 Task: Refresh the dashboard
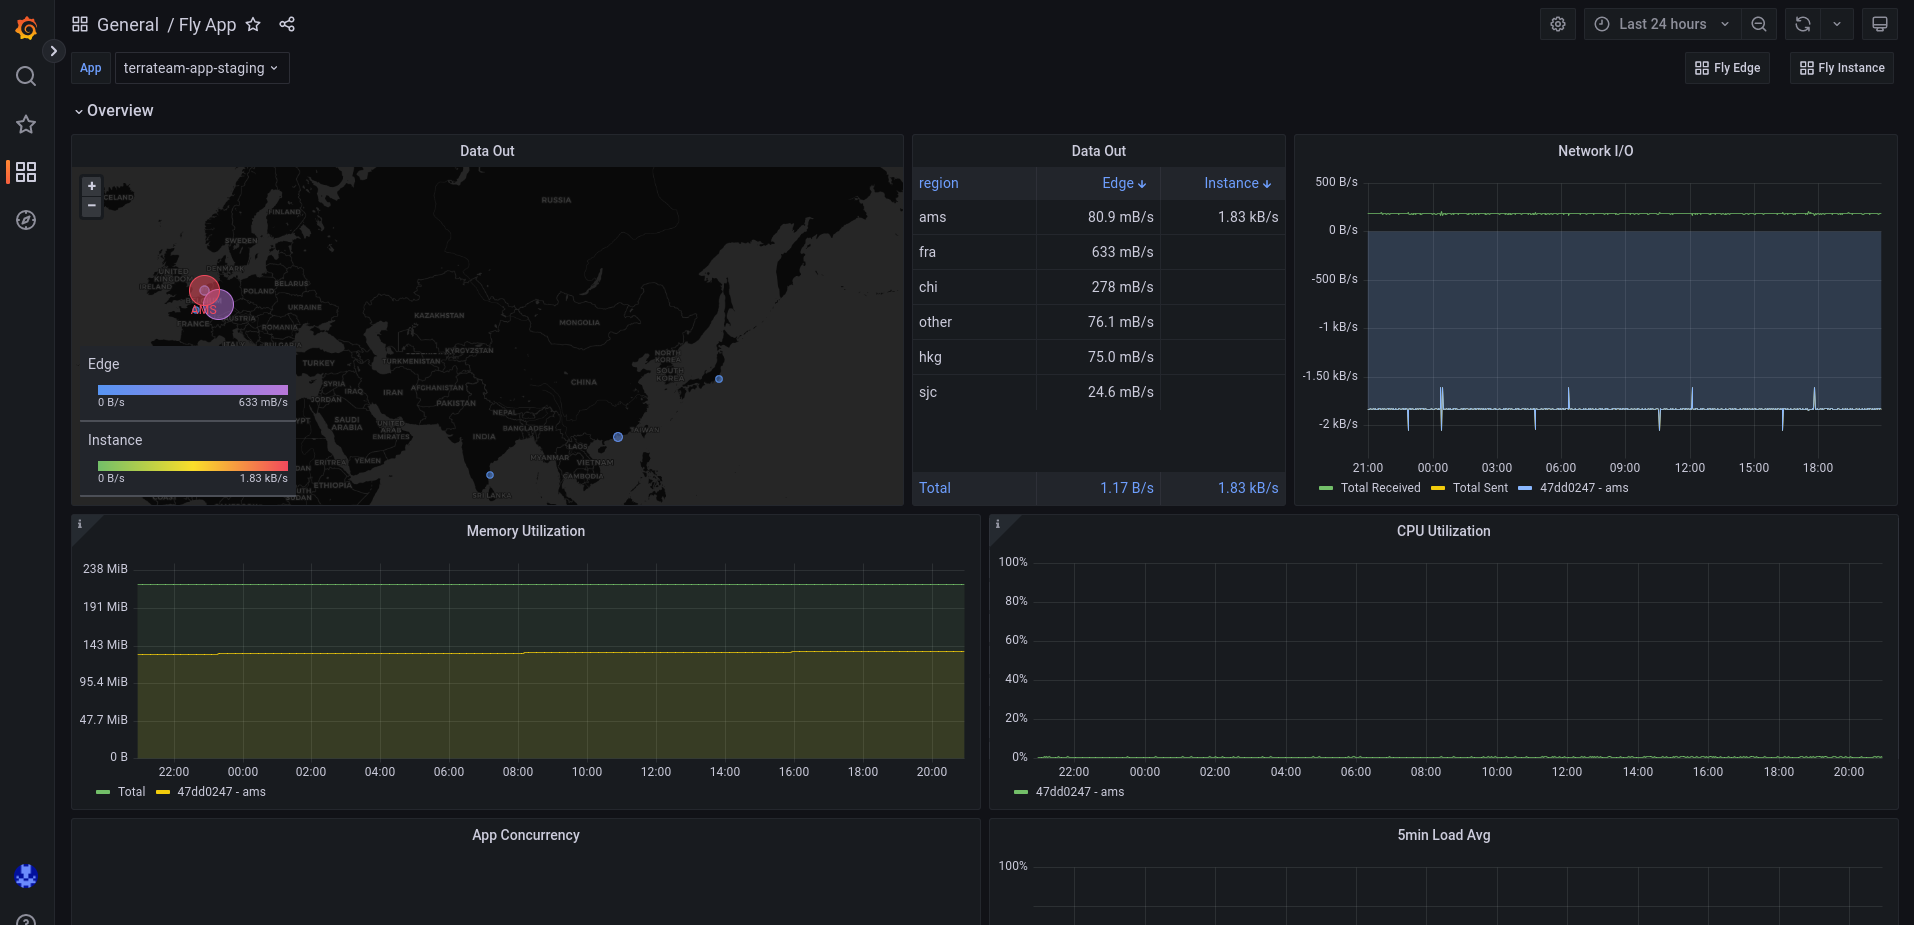pyautogui.click(x=1803, y=24)
